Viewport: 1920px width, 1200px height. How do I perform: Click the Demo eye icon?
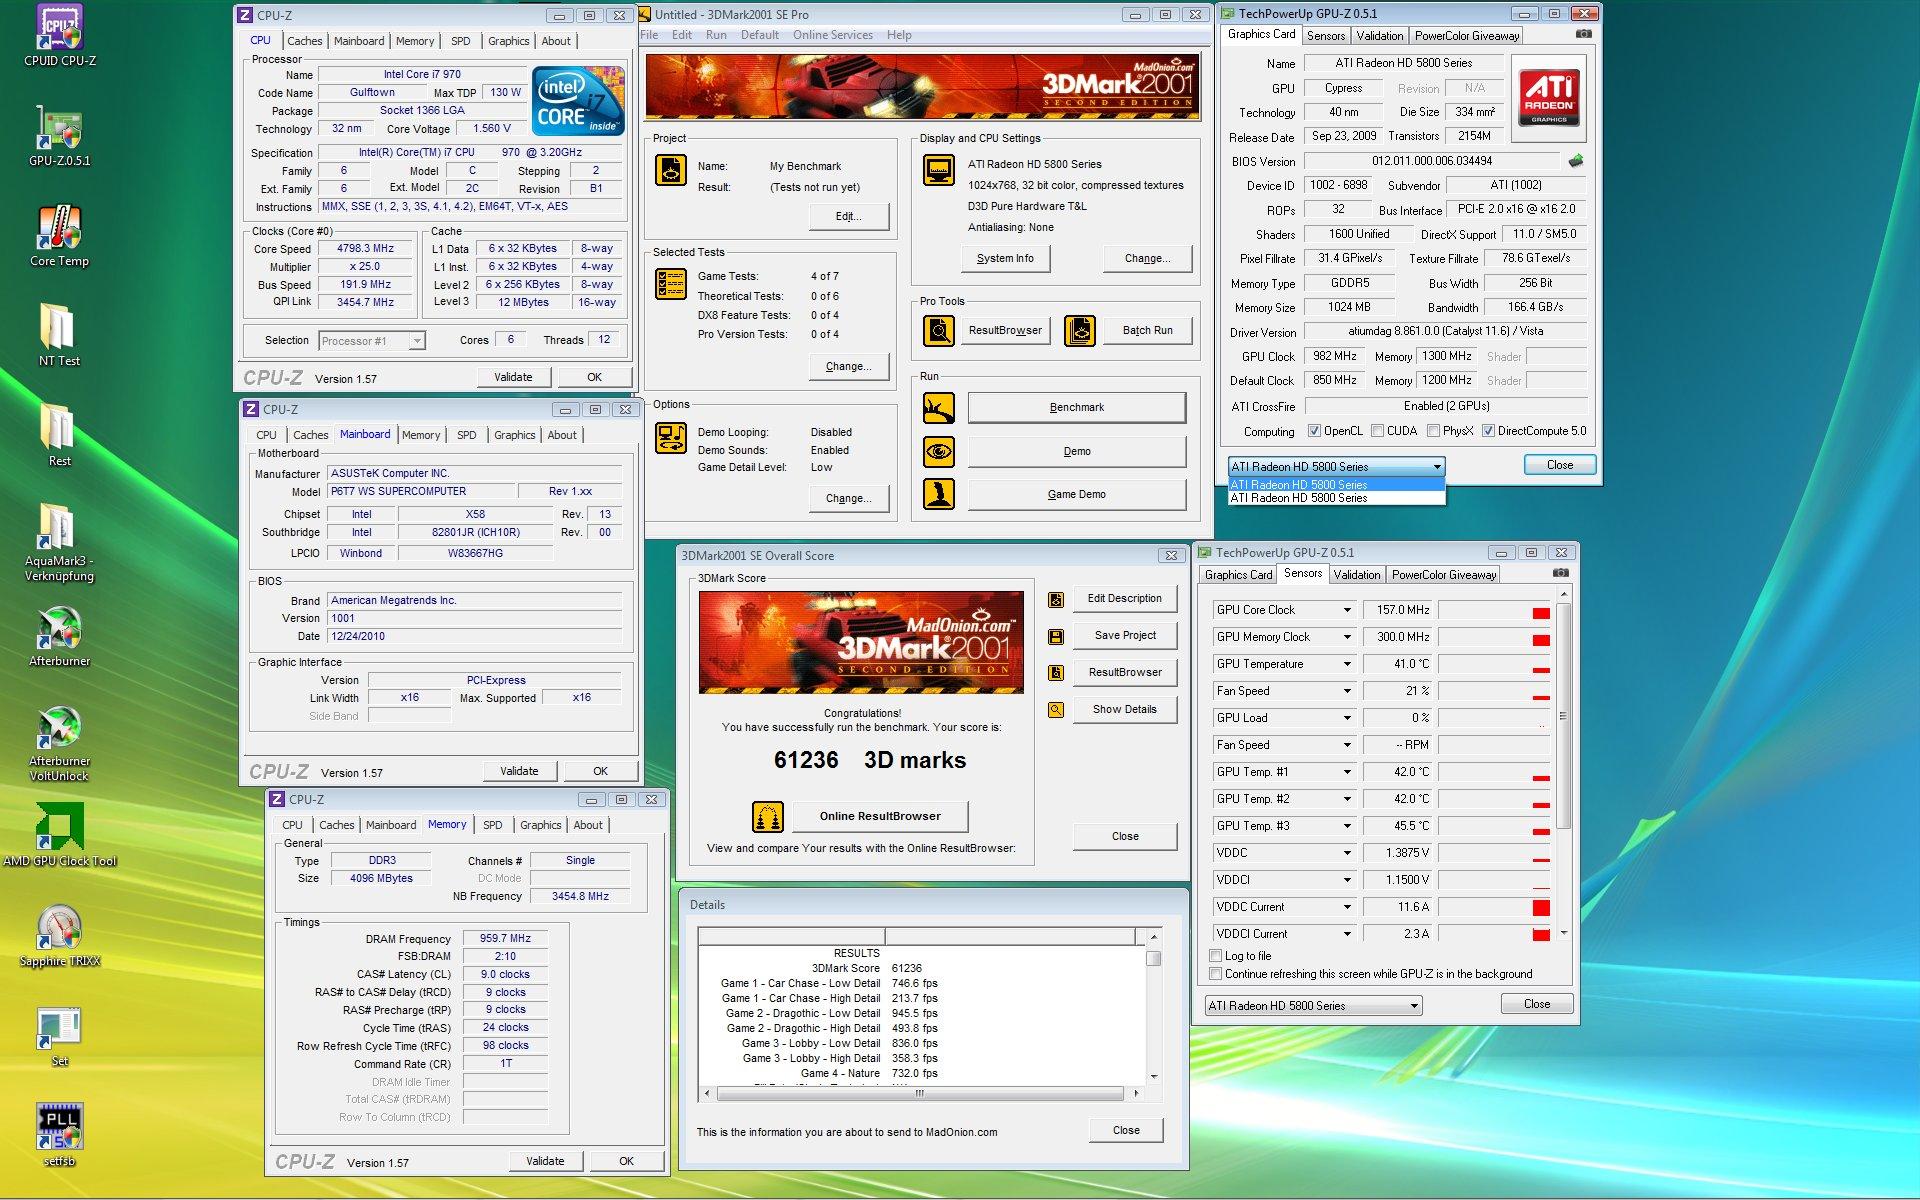click(938, 452)
